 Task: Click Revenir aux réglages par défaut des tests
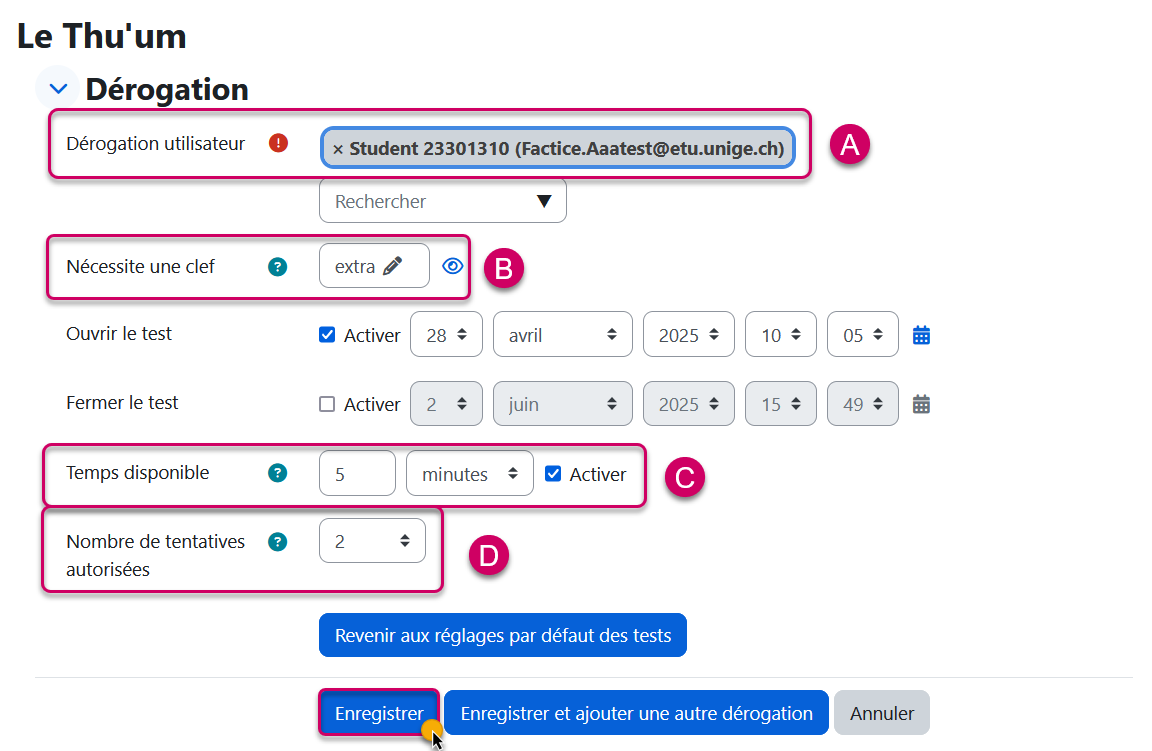point(503,635)
